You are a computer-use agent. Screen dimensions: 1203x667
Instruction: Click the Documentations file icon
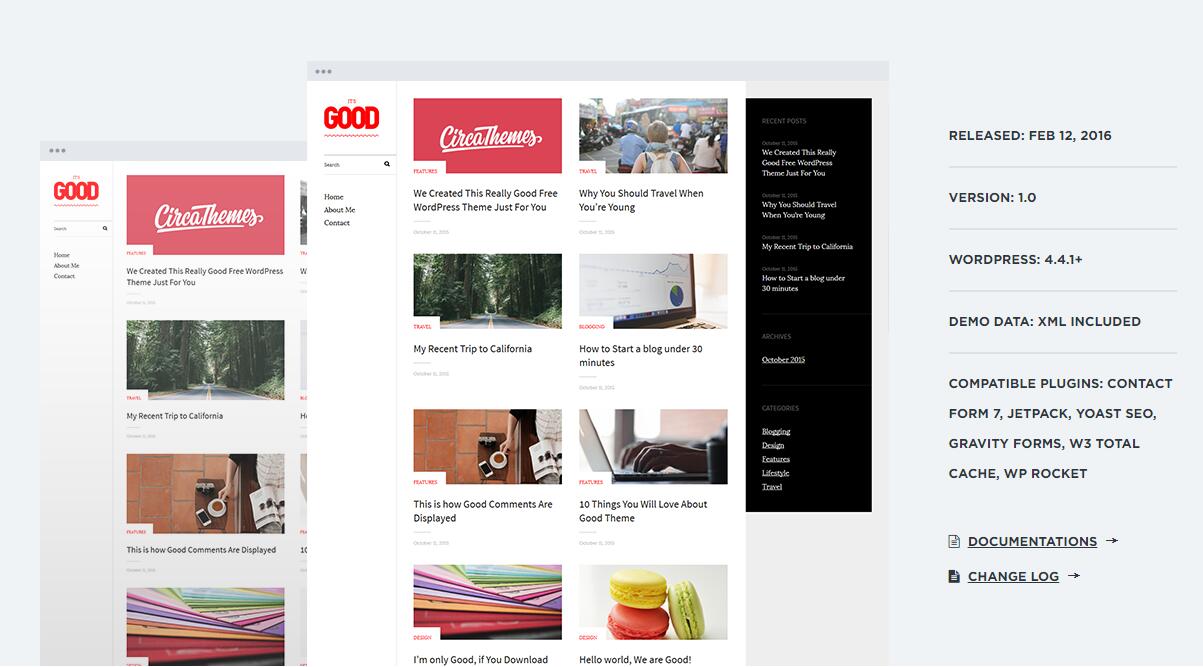click(x=954, y=542)
